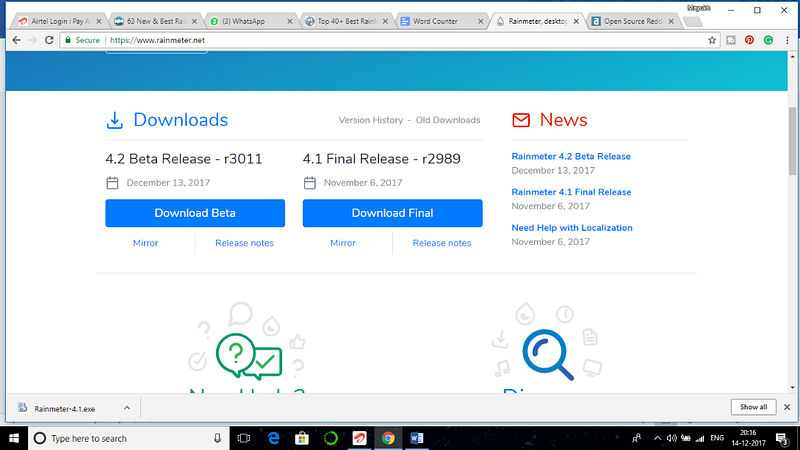
Task: Open the Mirror link under Download Final
Action: point(343,243)
